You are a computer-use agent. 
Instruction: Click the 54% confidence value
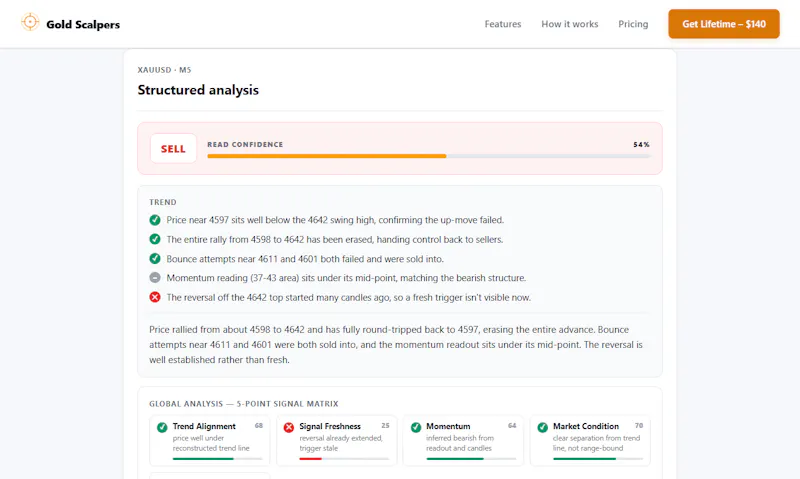641,144
